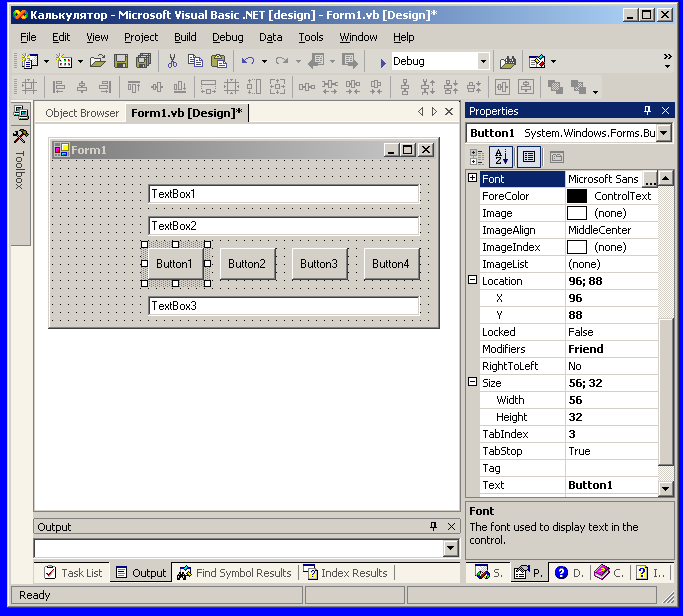Click the New Project toolbar icon
The width and height of the screenshot is (683, 616).
[x=30, y=61]
